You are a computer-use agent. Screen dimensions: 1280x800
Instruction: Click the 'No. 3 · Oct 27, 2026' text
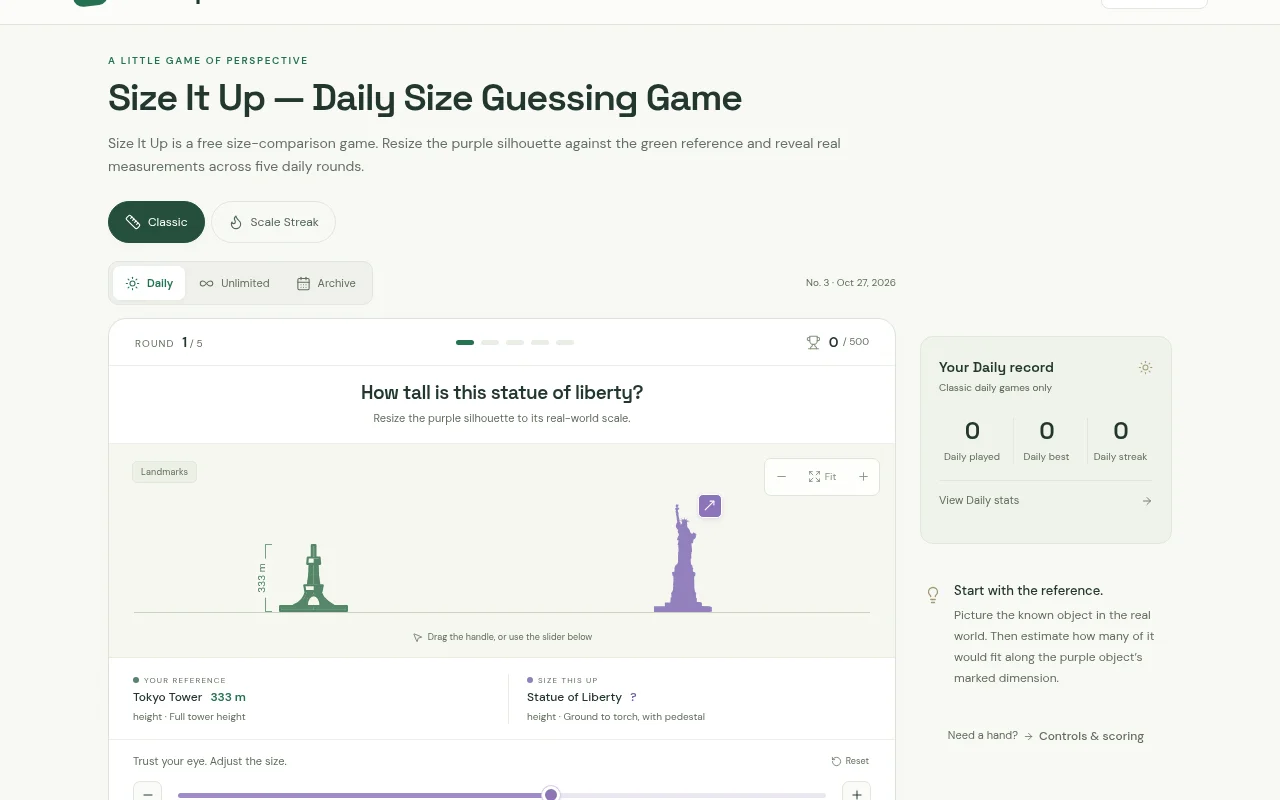click(x=851, y=283)
